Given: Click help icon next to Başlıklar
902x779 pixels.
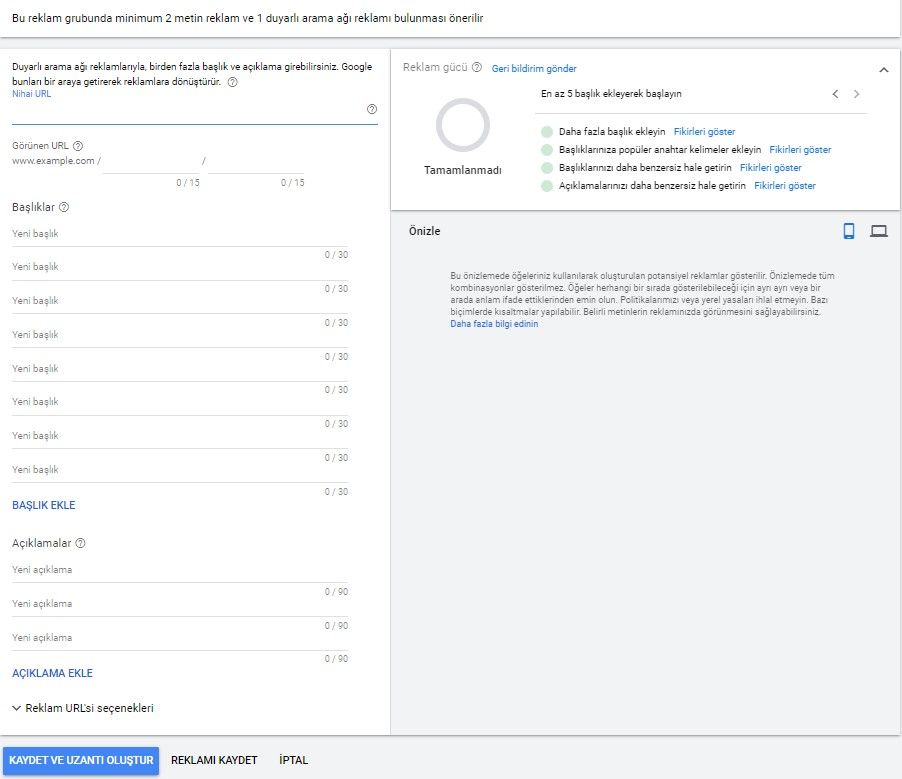Looking at the screenshot, I should [64, 207].
